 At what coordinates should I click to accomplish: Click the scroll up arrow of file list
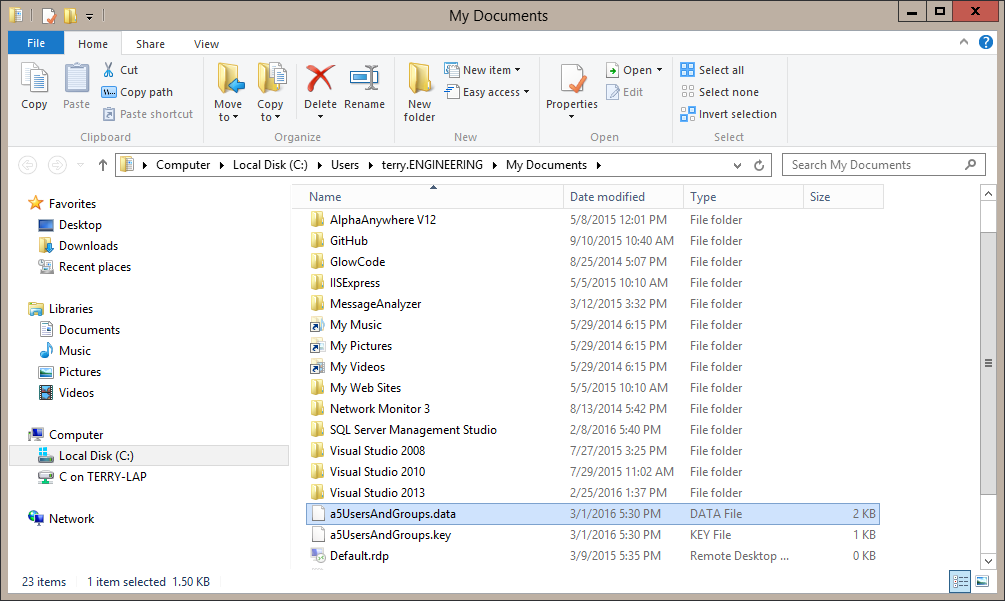tap(988, 193)
